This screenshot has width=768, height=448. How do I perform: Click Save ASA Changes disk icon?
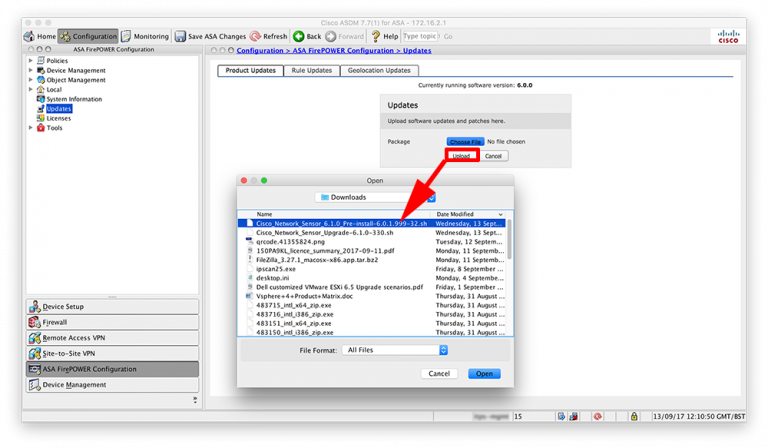coord(180,36)
